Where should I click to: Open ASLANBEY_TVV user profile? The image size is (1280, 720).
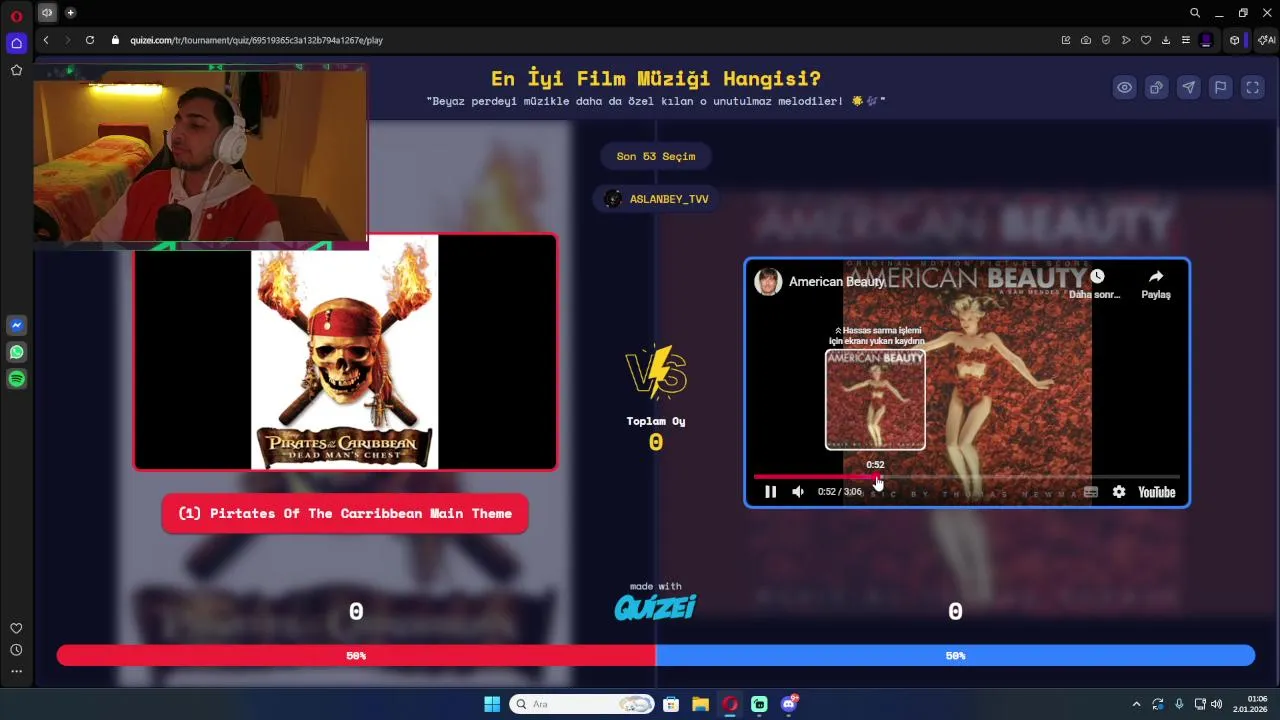pyautogui.click(x=656, y=199)
